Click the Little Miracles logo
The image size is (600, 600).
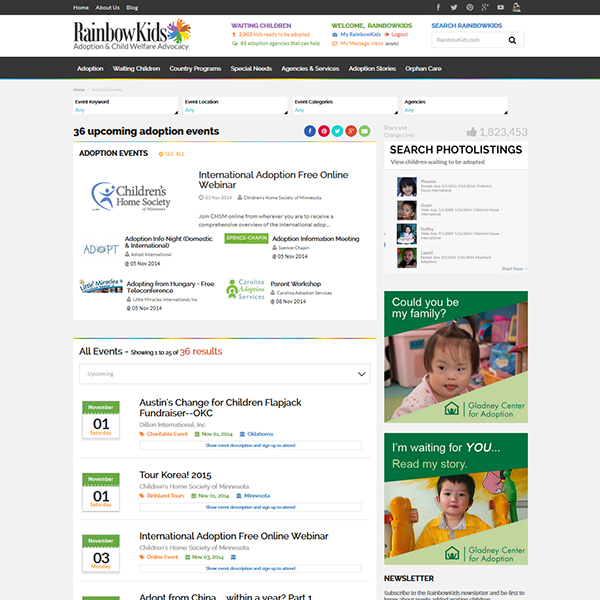101,286
